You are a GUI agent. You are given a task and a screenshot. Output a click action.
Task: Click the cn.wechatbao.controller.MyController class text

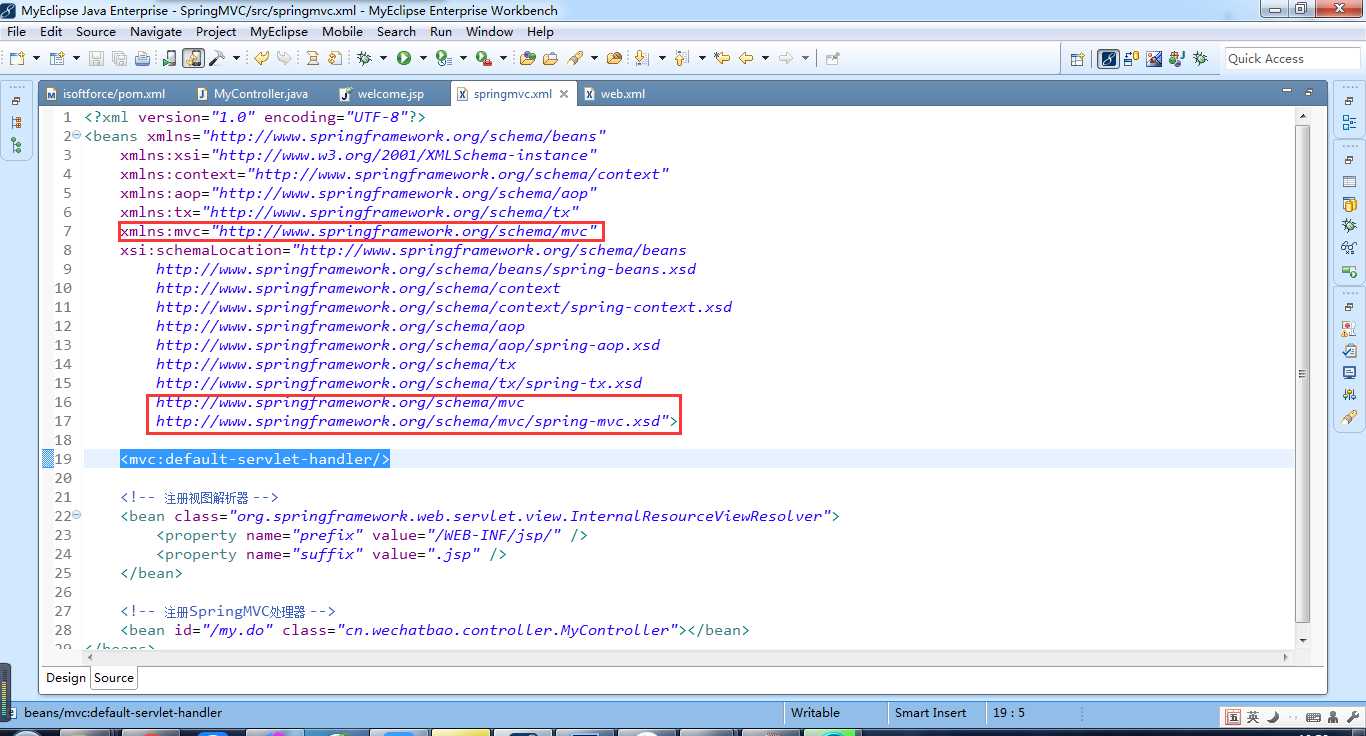[507, 630]
